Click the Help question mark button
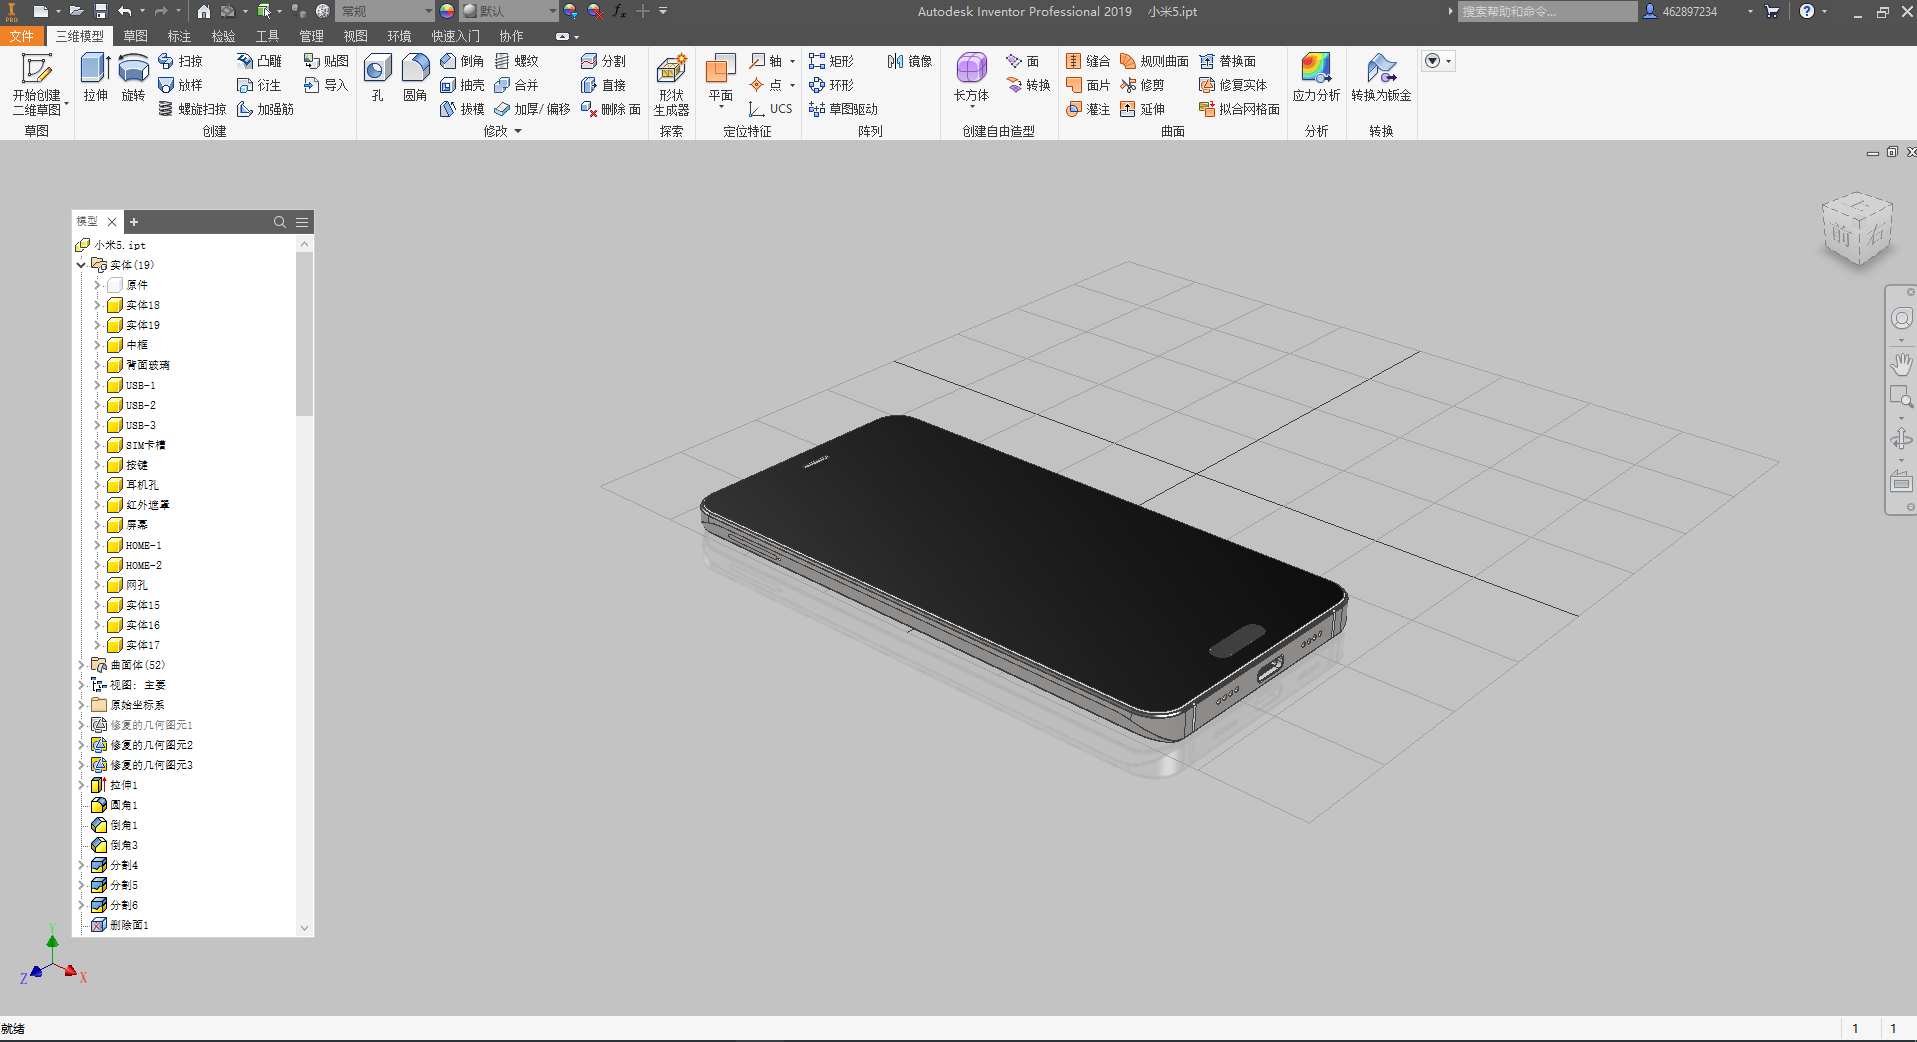Screen dimensions: 1917x1042 pyautogui.click(x=1807, y=11)
